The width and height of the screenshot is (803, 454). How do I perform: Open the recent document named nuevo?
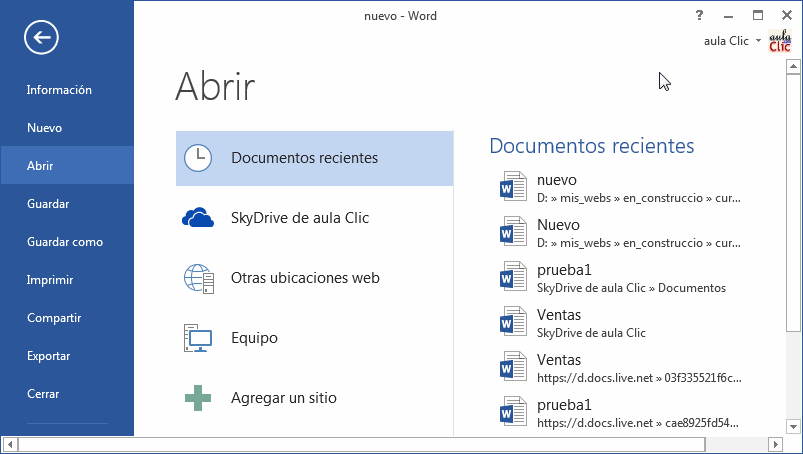558,180
